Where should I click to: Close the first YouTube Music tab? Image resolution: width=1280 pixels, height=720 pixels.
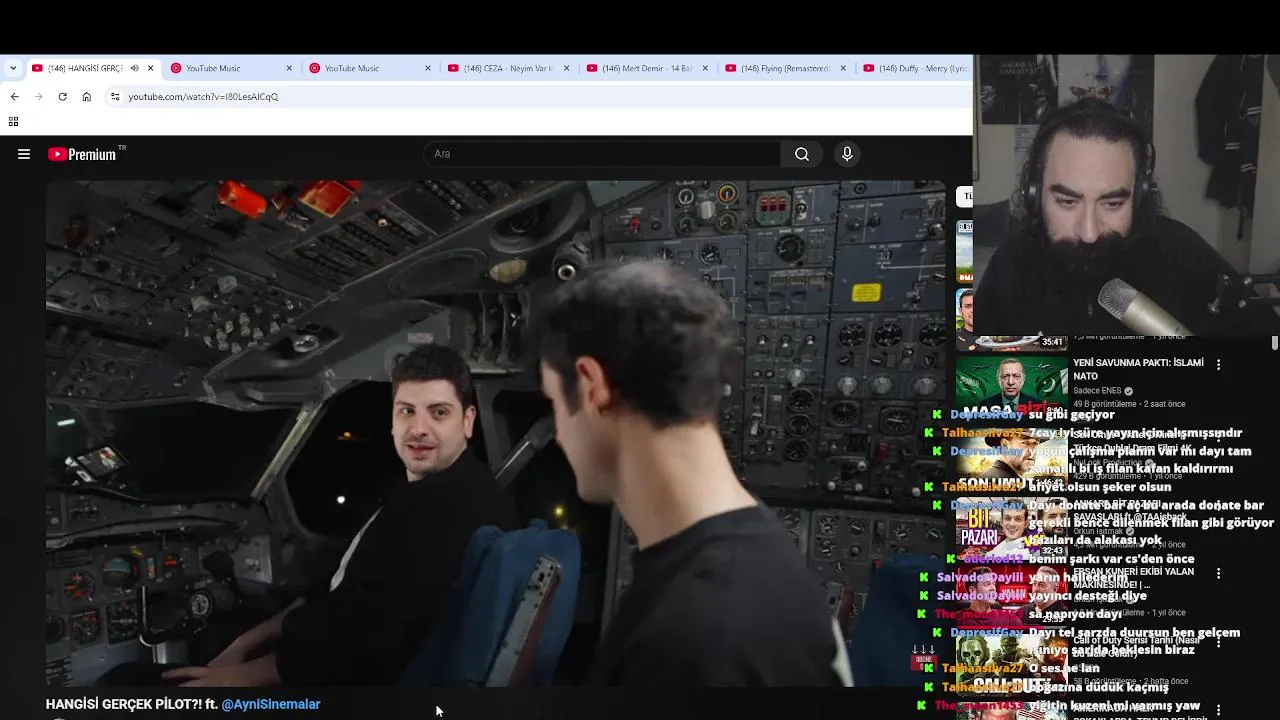tap(289, 68)
